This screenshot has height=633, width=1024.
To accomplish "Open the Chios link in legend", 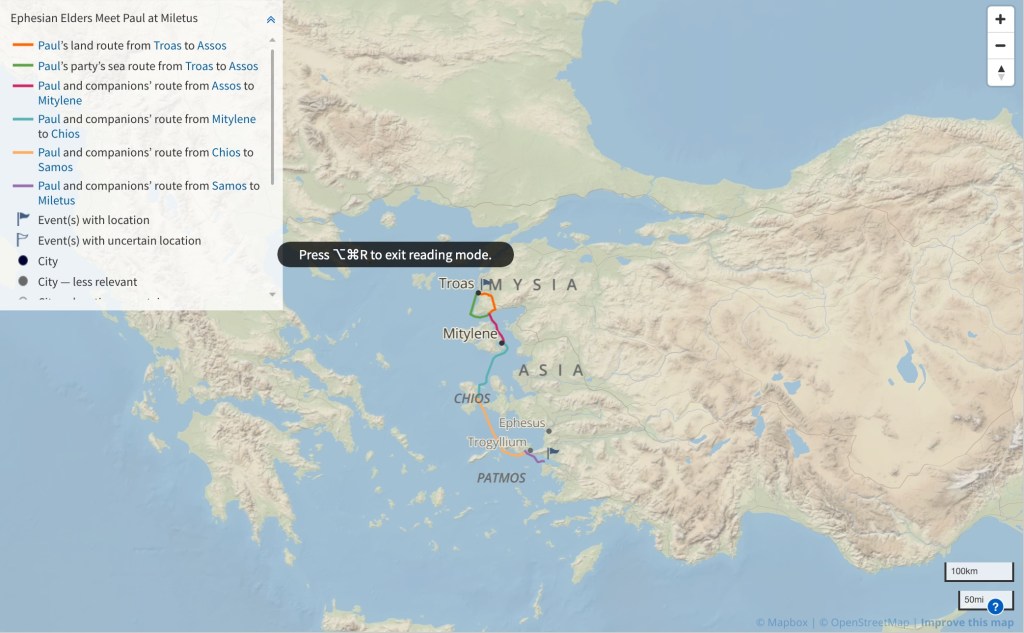I will point(65,134).
